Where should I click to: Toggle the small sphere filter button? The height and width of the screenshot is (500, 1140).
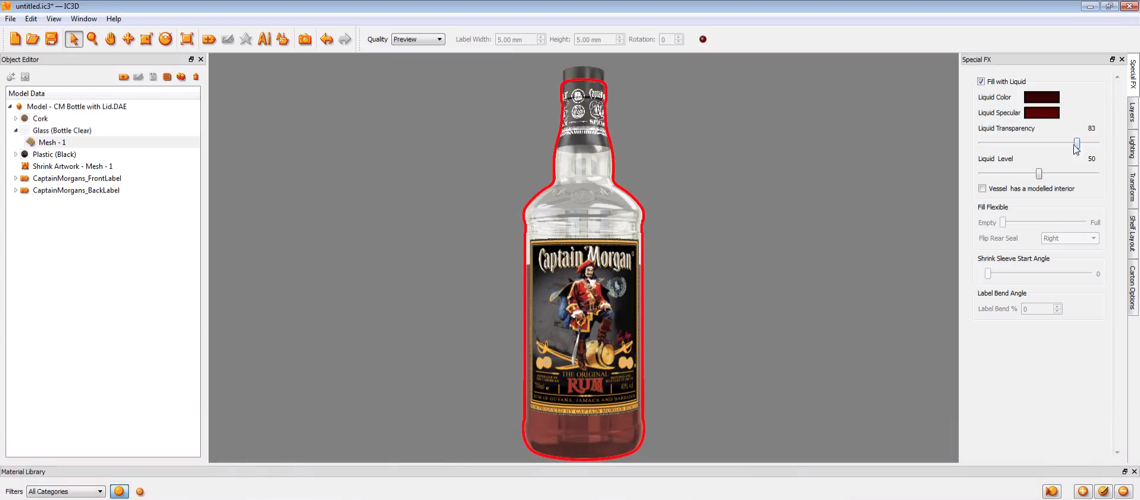click(x=140, y=492)
